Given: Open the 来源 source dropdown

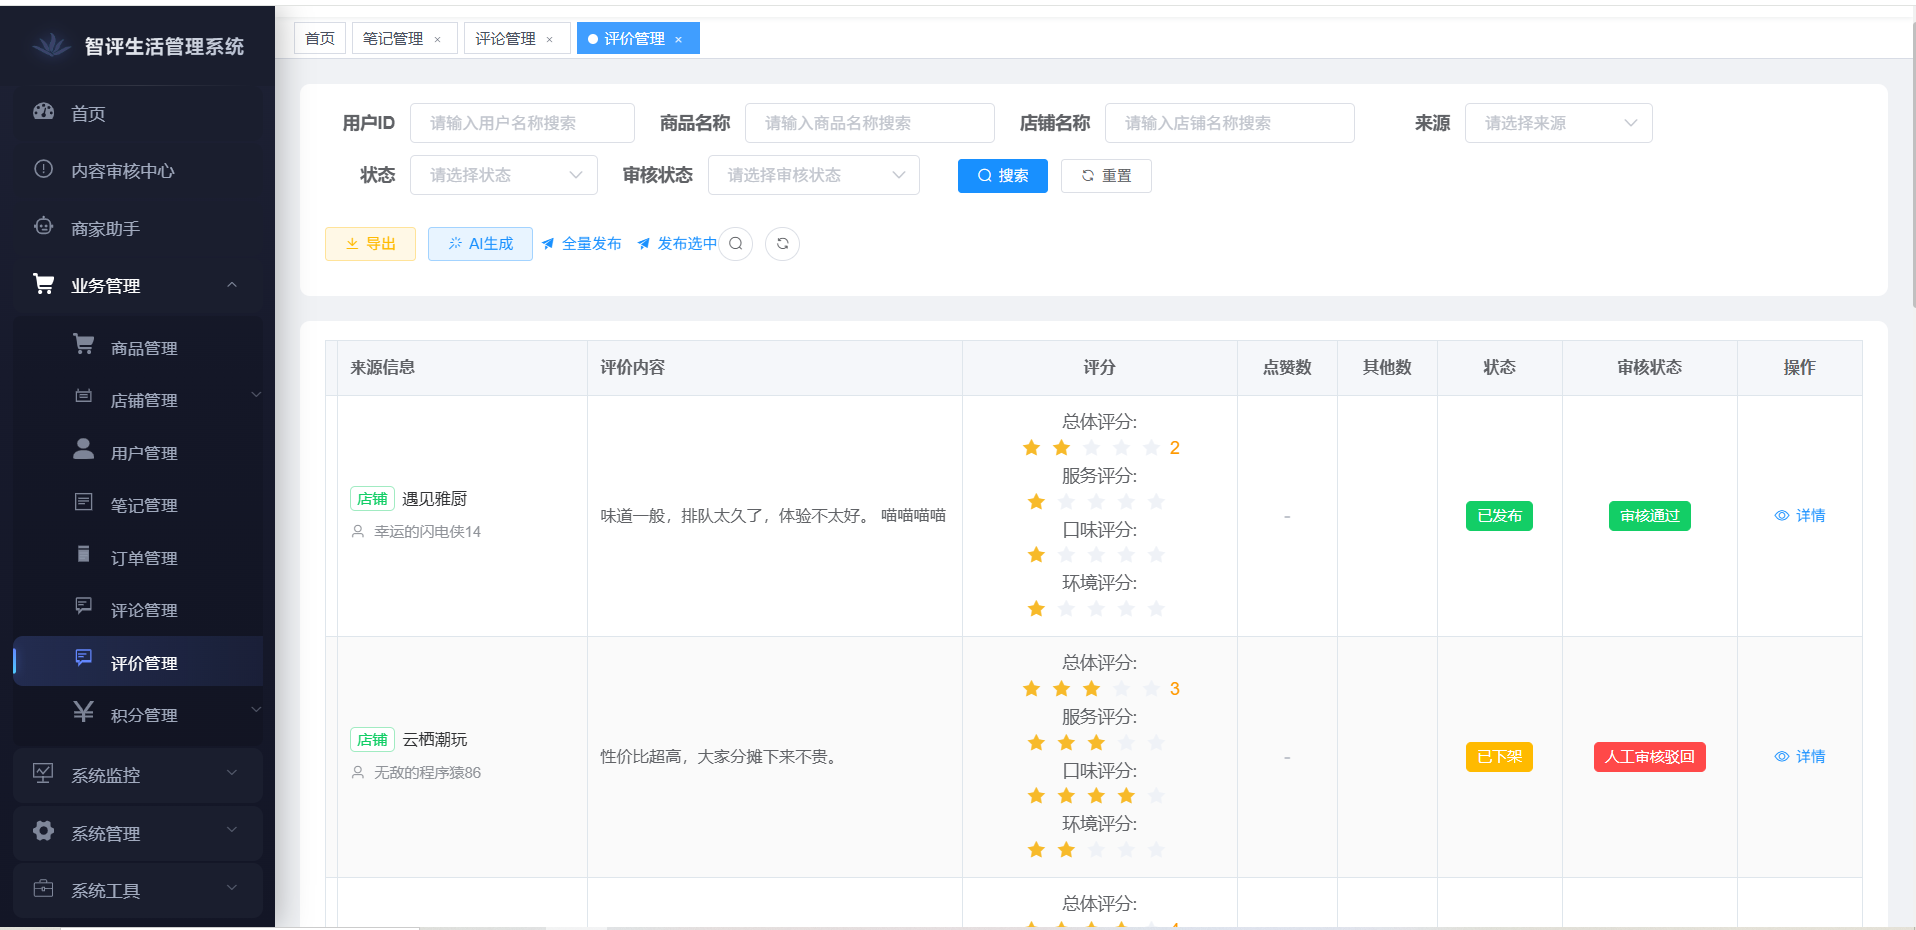Looking at the screenshot, I should pos(1557,122).
